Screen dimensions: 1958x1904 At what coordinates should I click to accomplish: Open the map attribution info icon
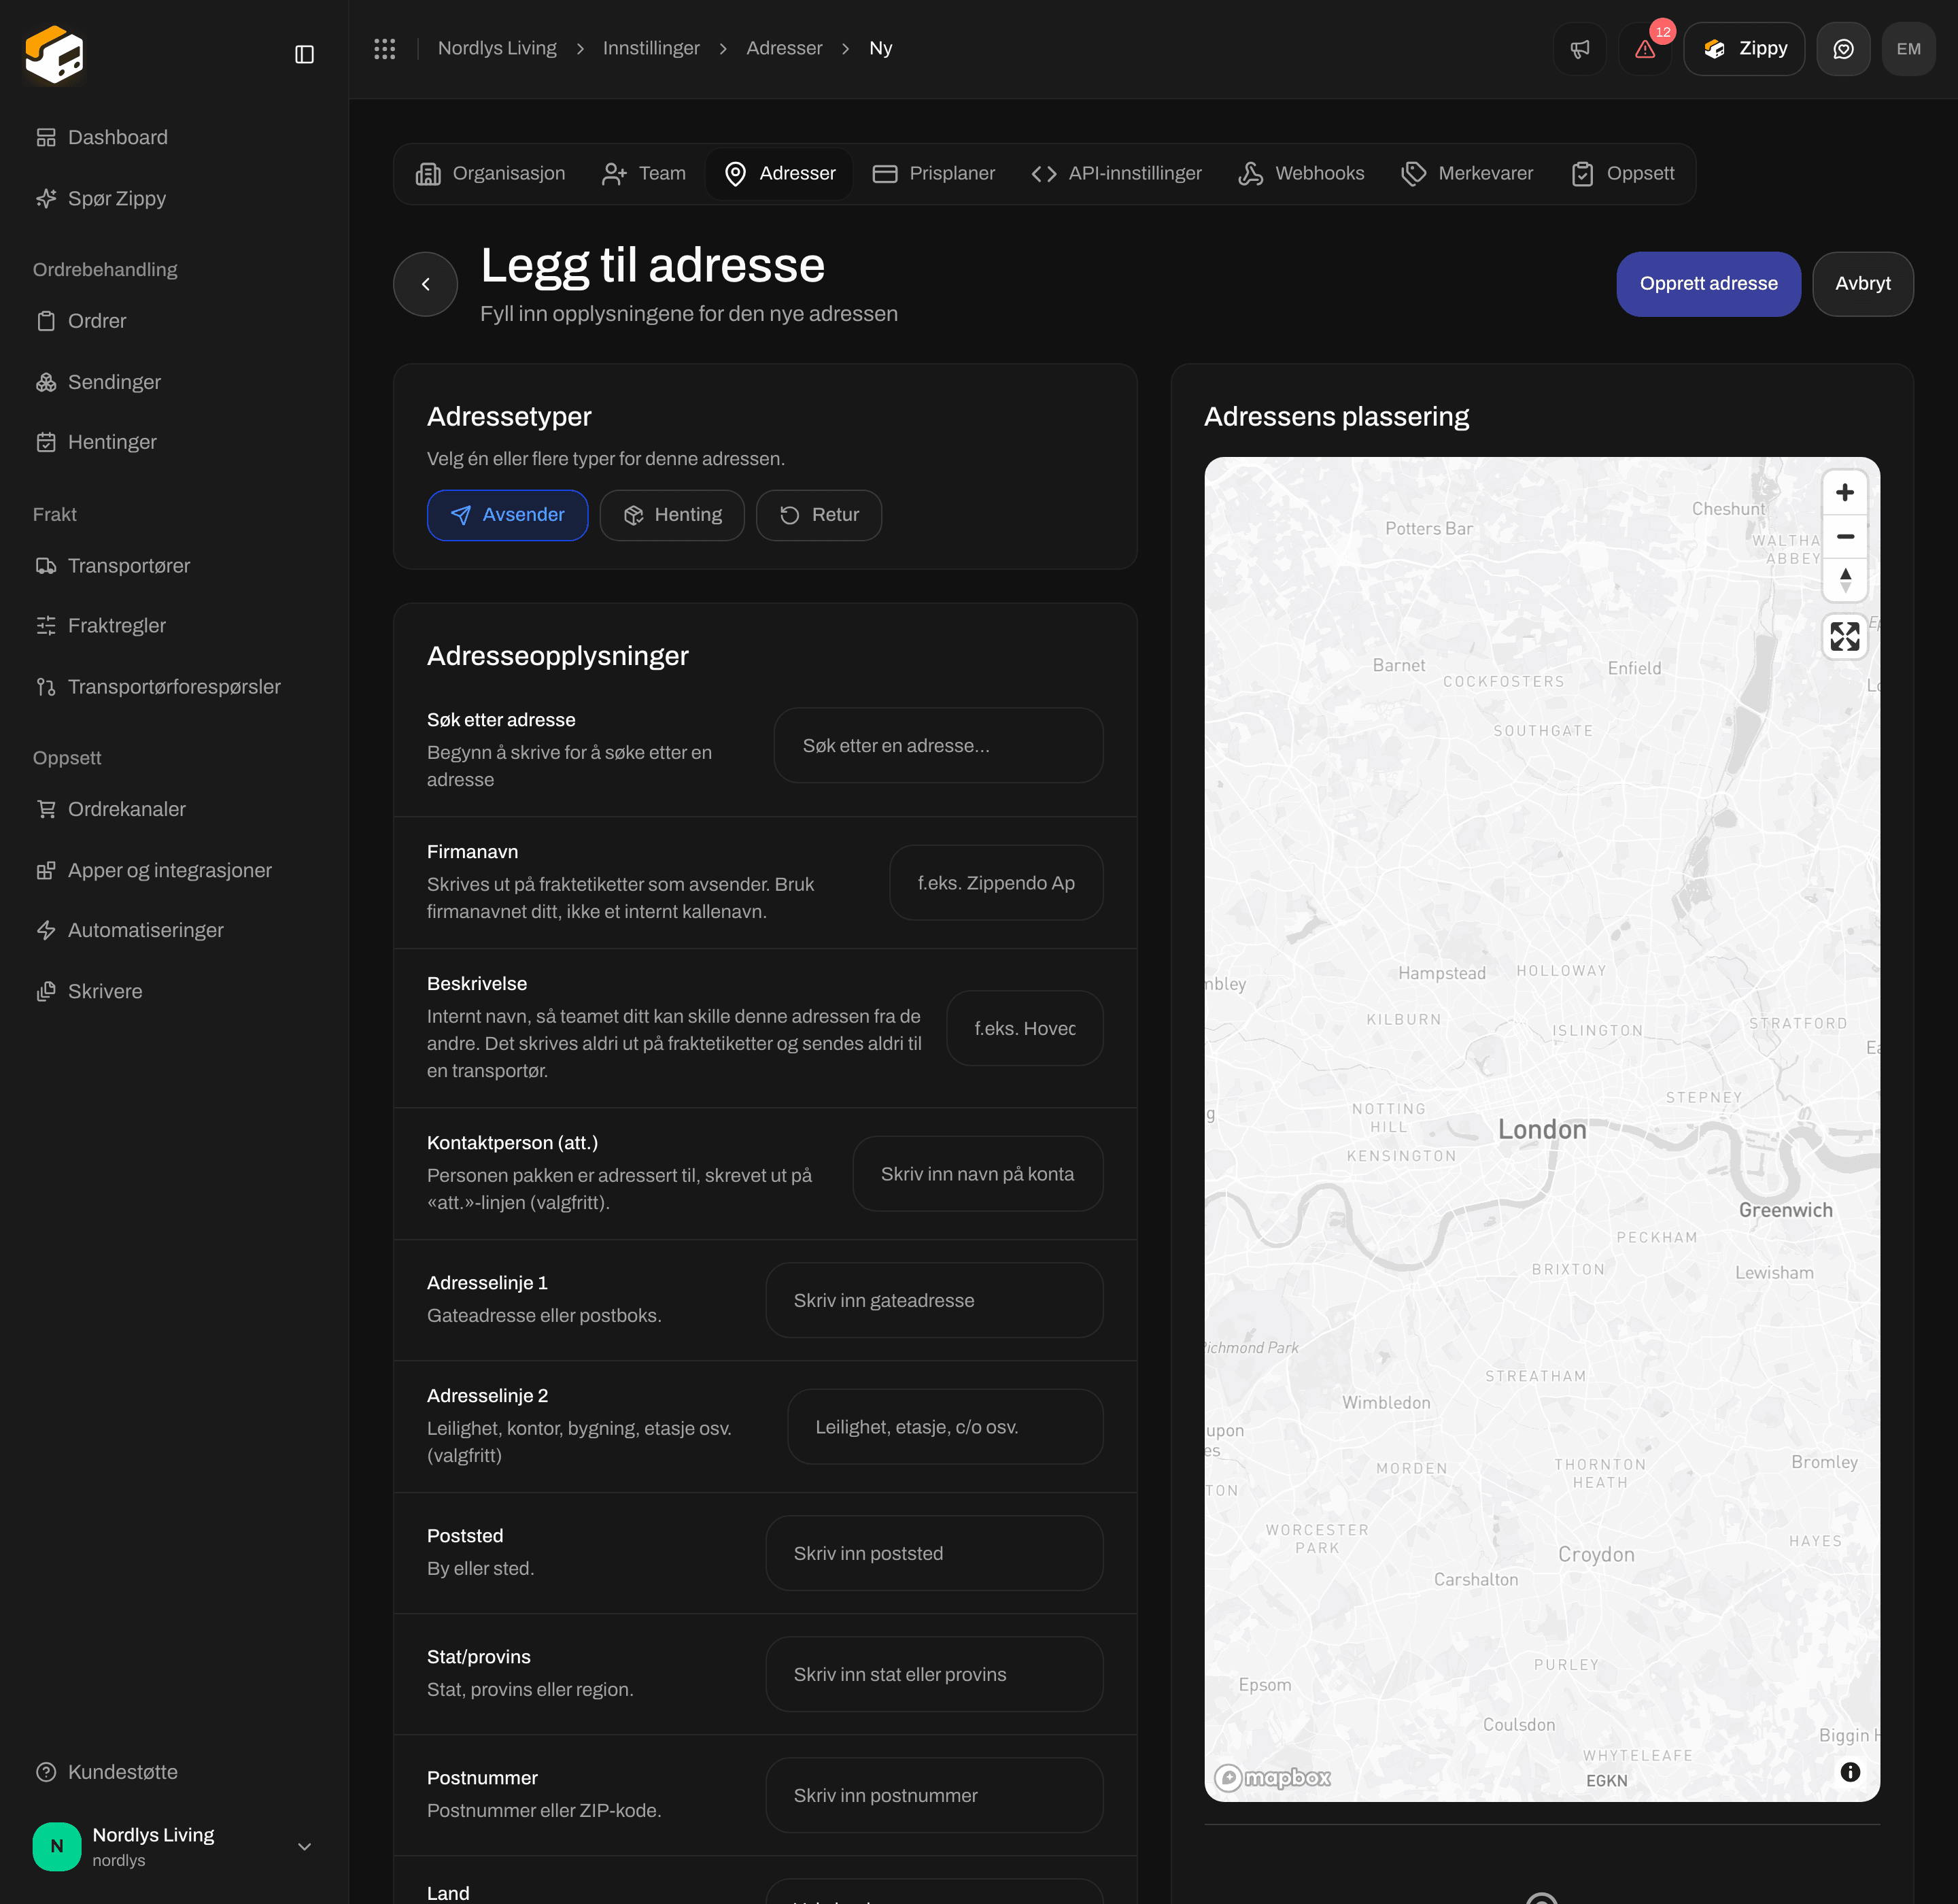1850,1772
